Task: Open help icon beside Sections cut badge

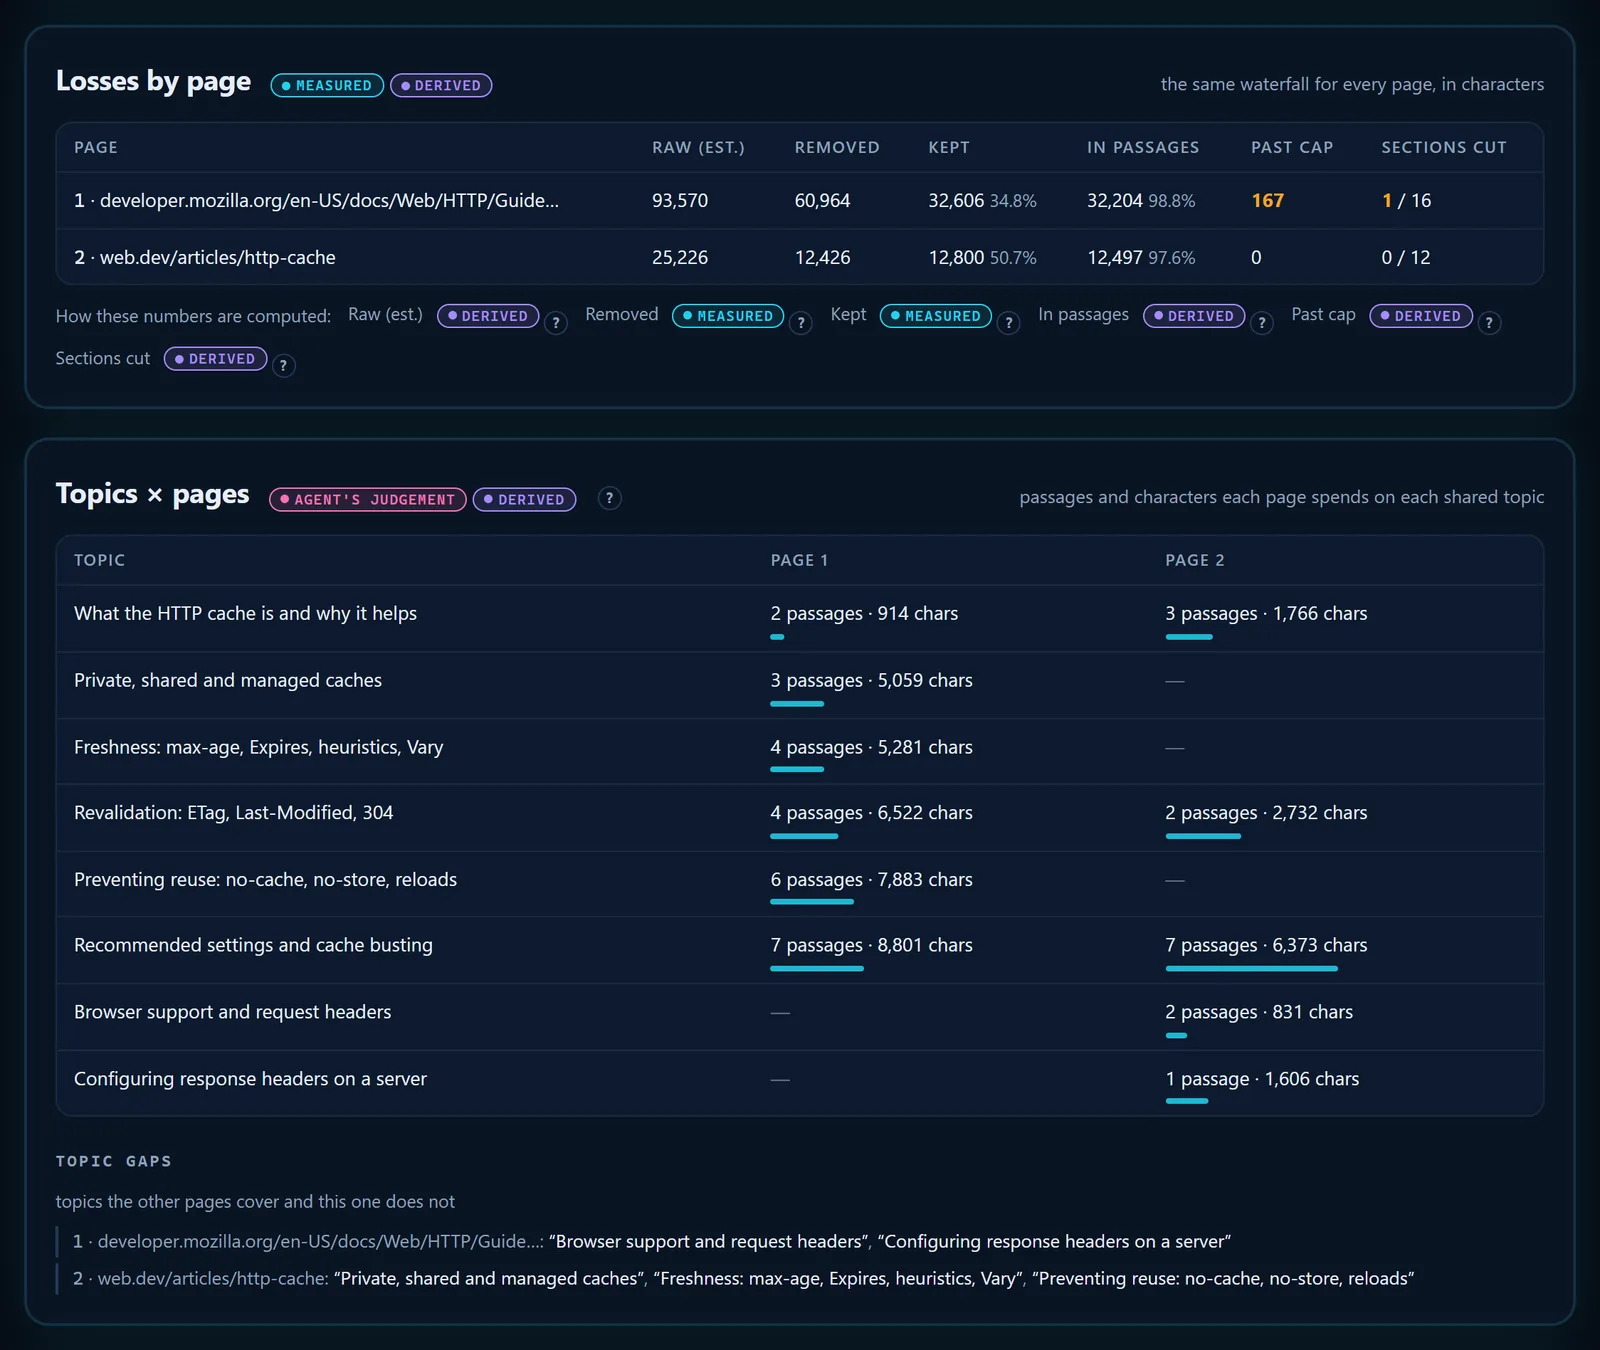Action: pyautogui.click(x=283, y=366)
